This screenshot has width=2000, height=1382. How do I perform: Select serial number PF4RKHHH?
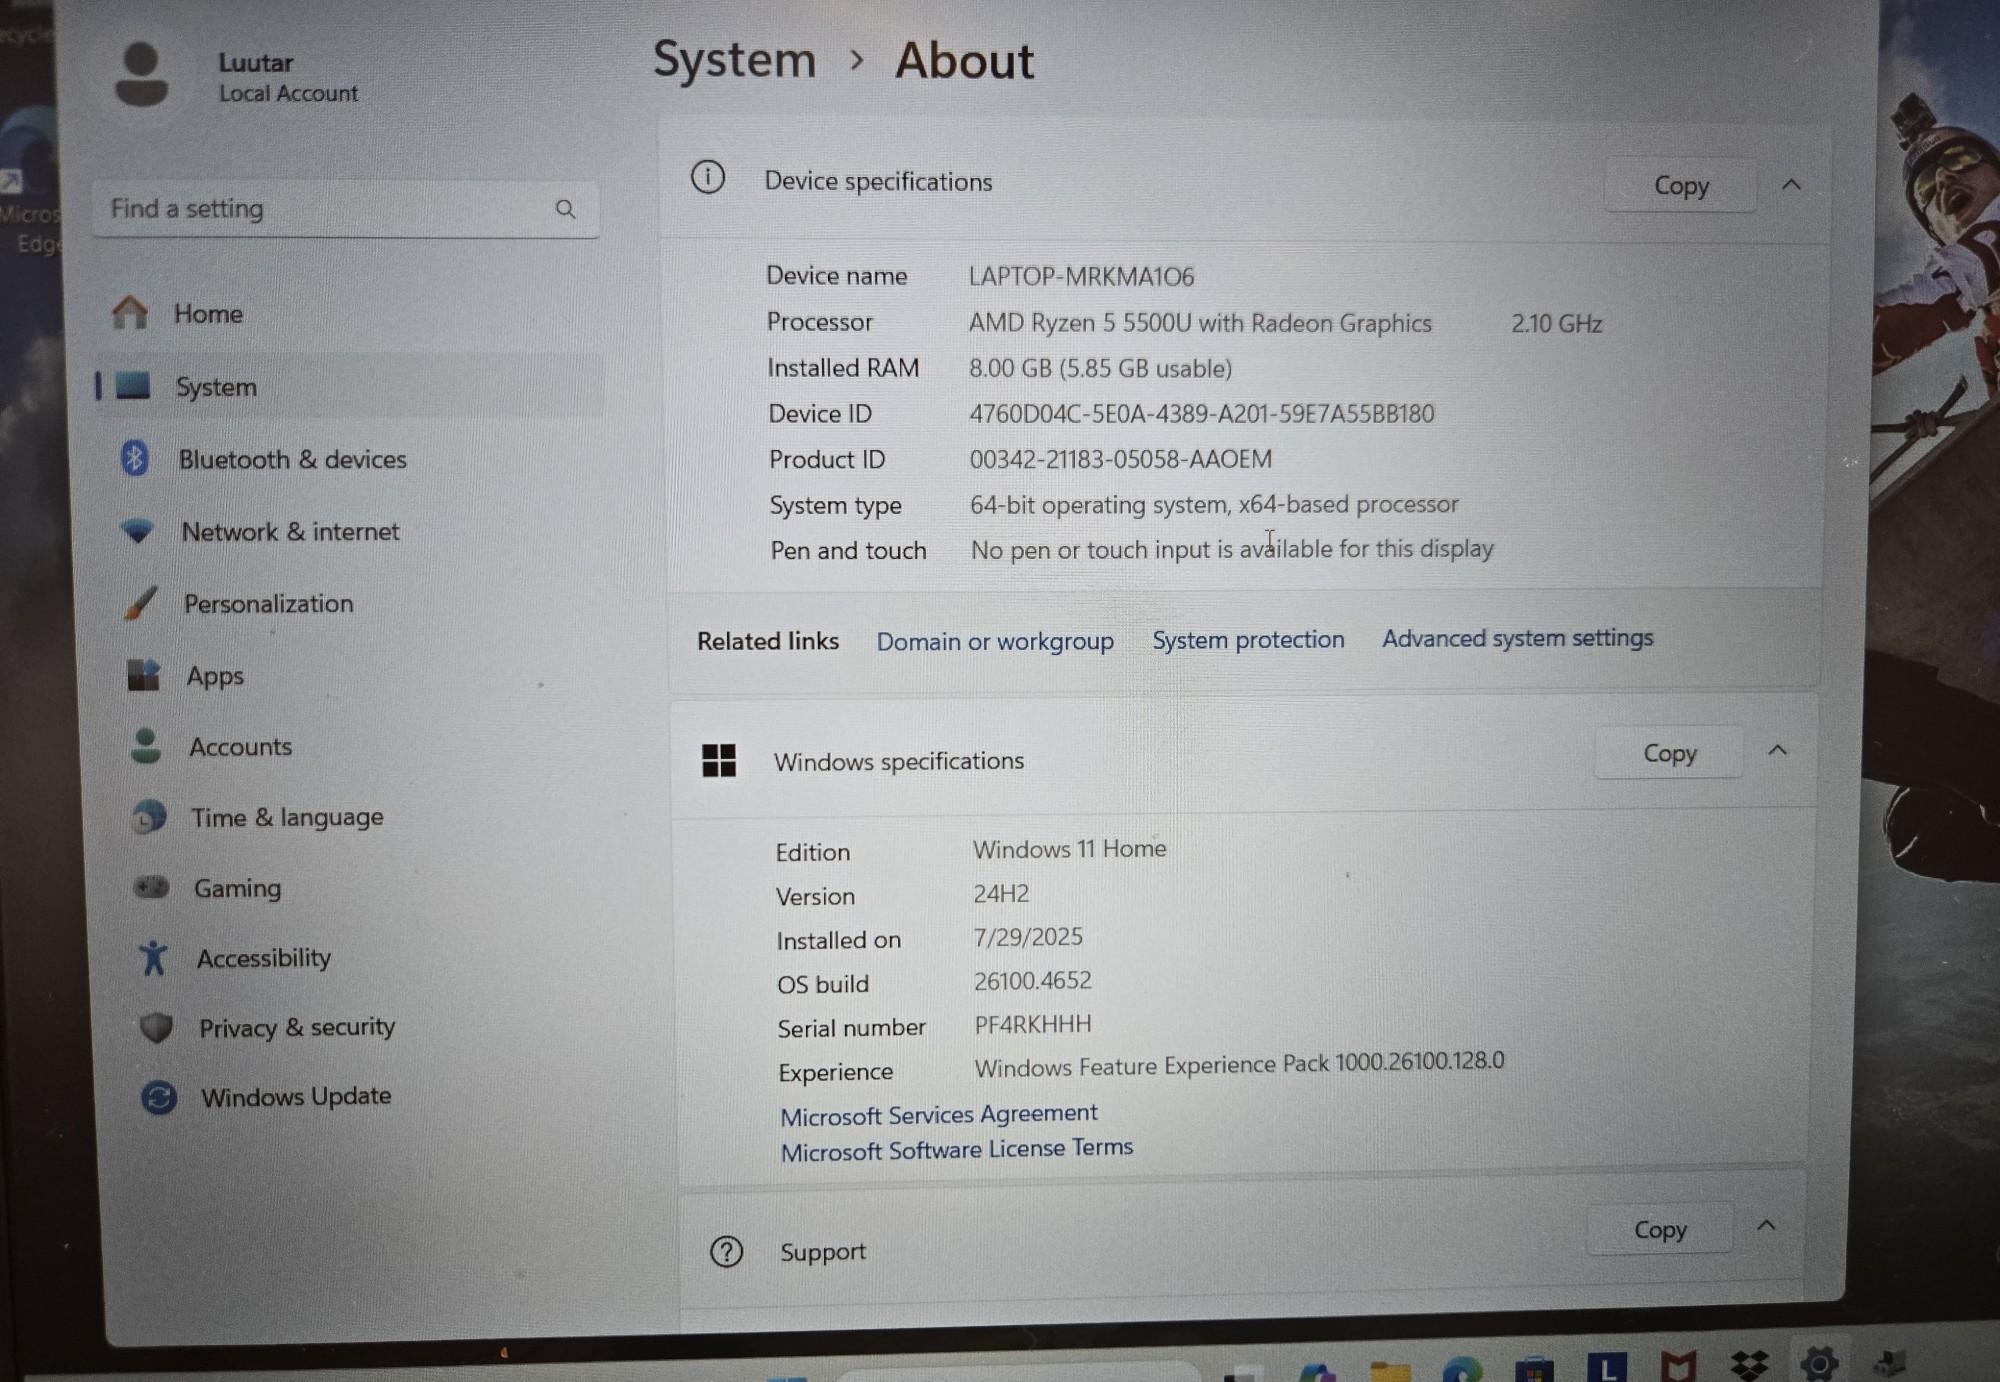point(1033,1024)
